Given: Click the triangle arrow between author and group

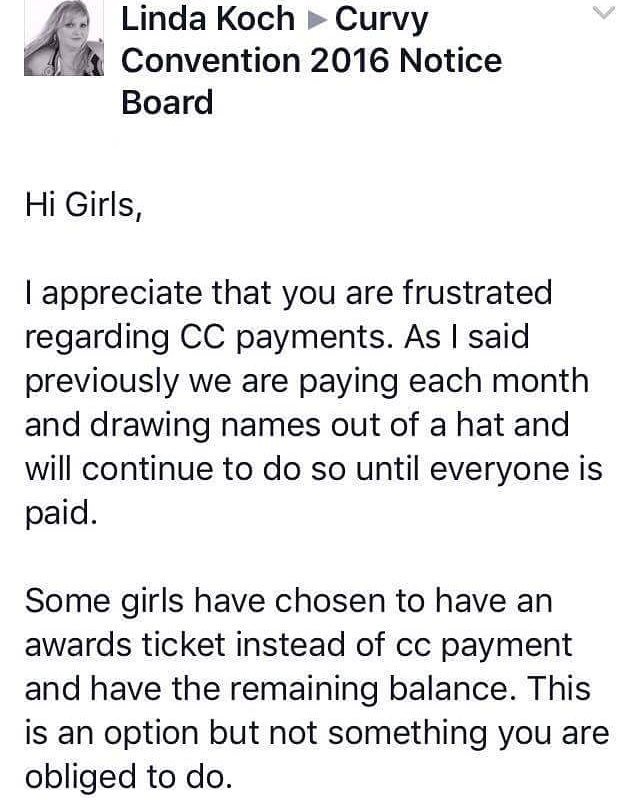Looking at the screenshot, I should point(316,20).
